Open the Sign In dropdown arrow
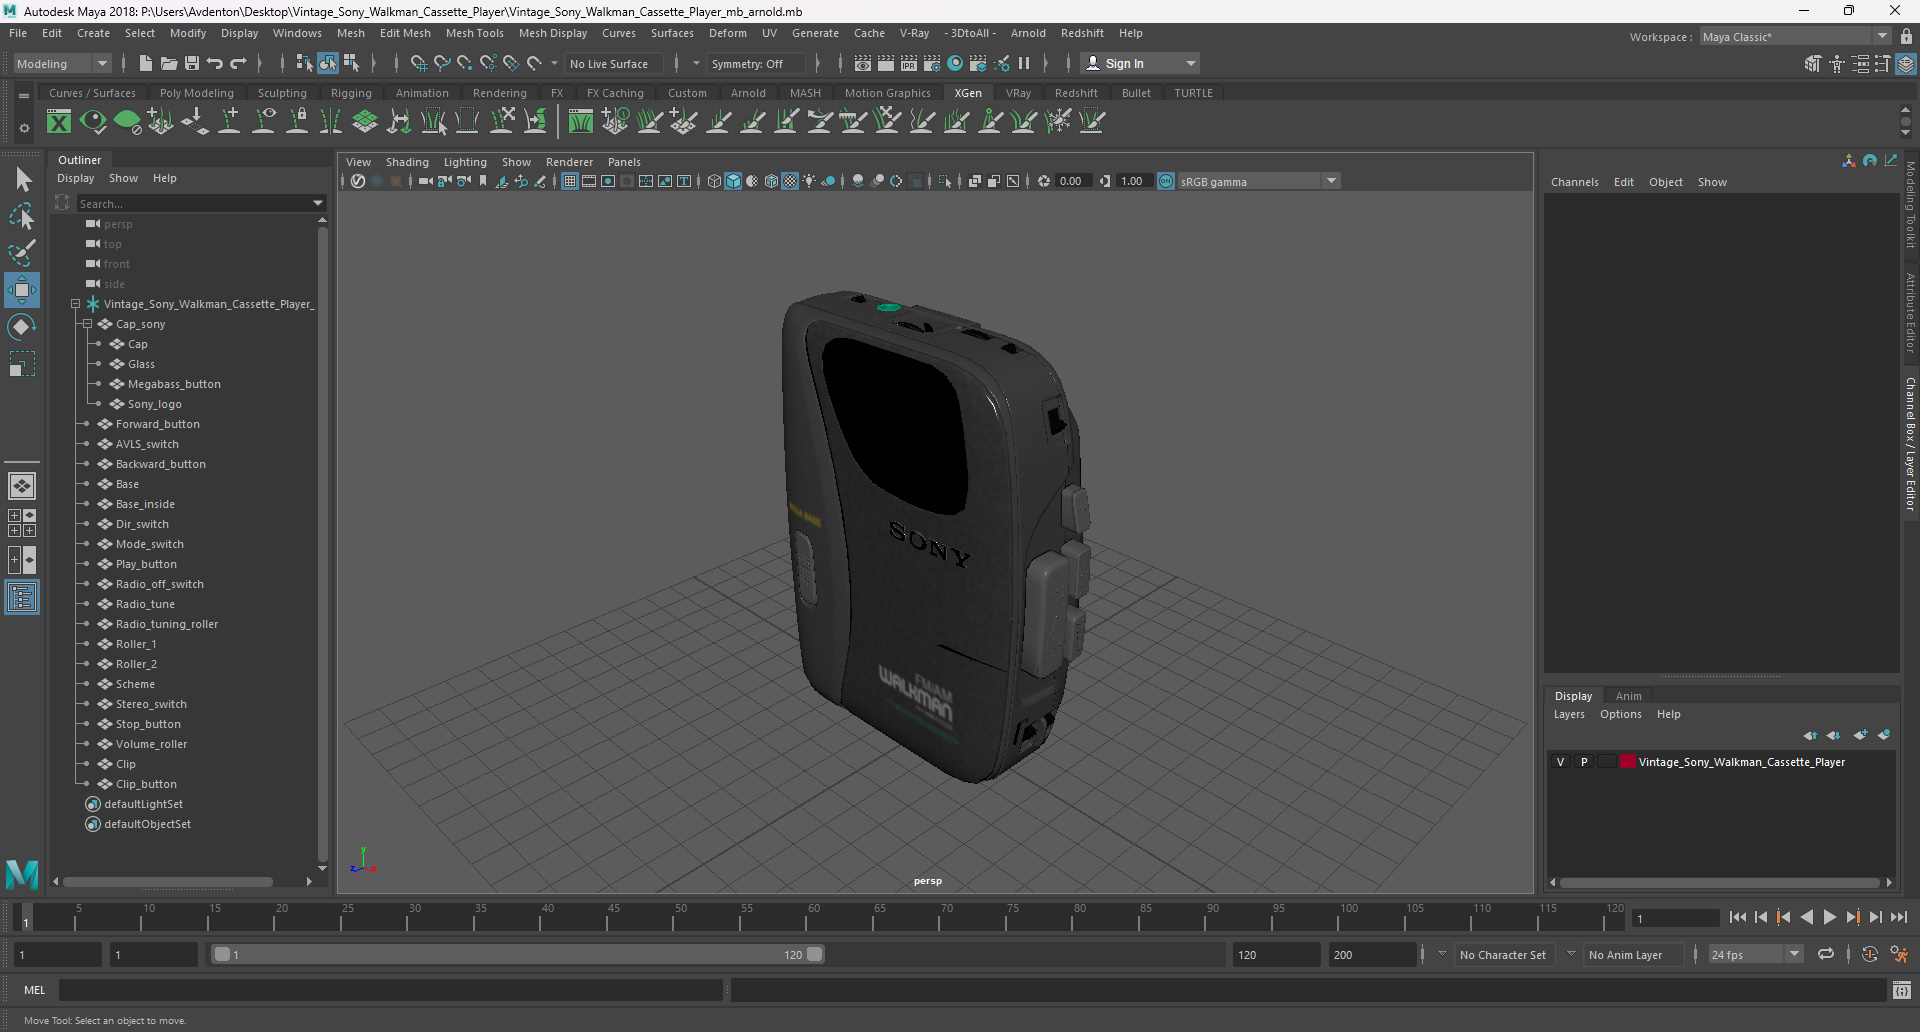The height and width of the screenshot is (1032, 1920). coord(1190,63)
